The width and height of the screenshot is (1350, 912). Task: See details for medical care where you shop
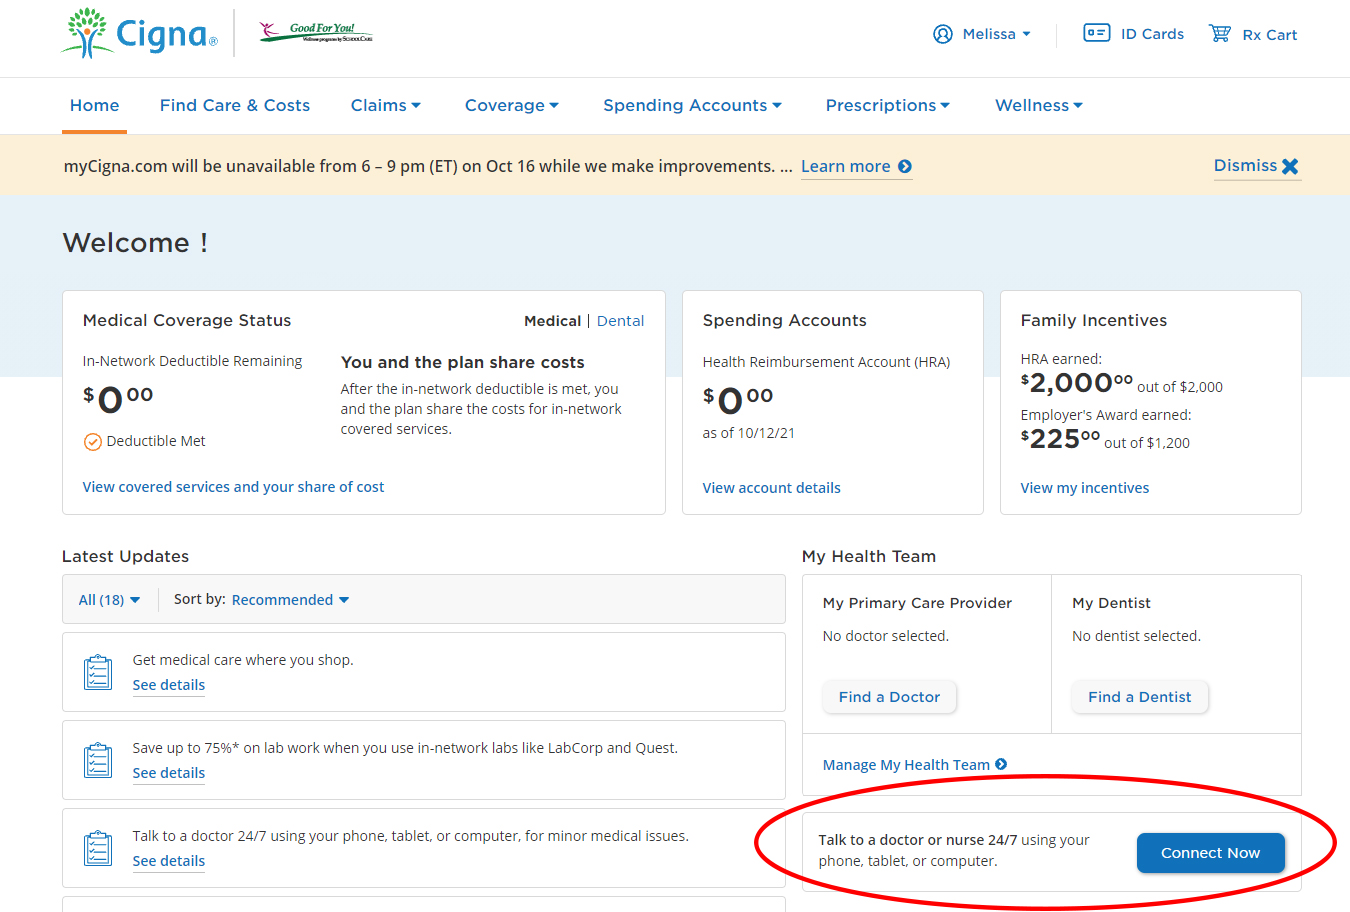[x=168, y=685]
